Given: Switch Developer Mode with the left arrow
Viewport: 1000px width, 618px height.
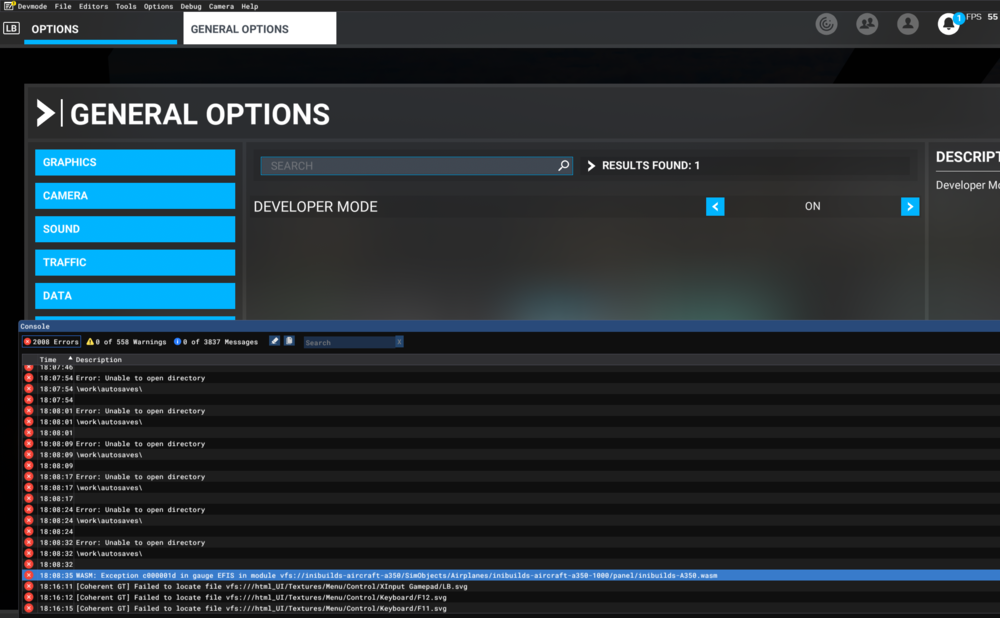Looking at the screenshot, I should (x=715, y=206).
